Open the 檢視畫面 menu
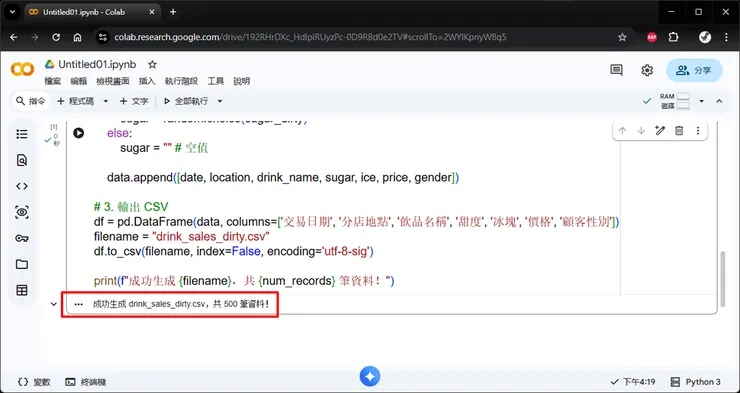Image resolution: width=740 pixels, height=393 pixels. click(x=113, y=81)
